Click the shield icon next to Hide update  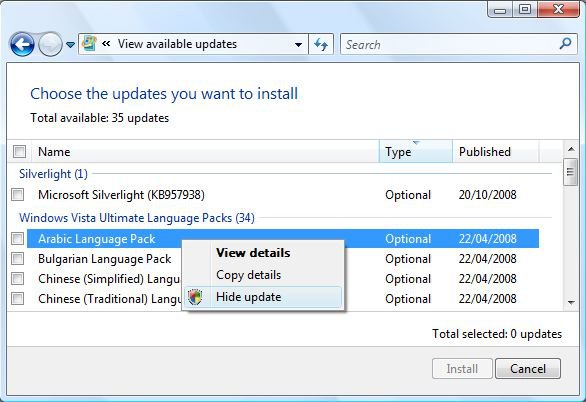[x=195, y=297]
